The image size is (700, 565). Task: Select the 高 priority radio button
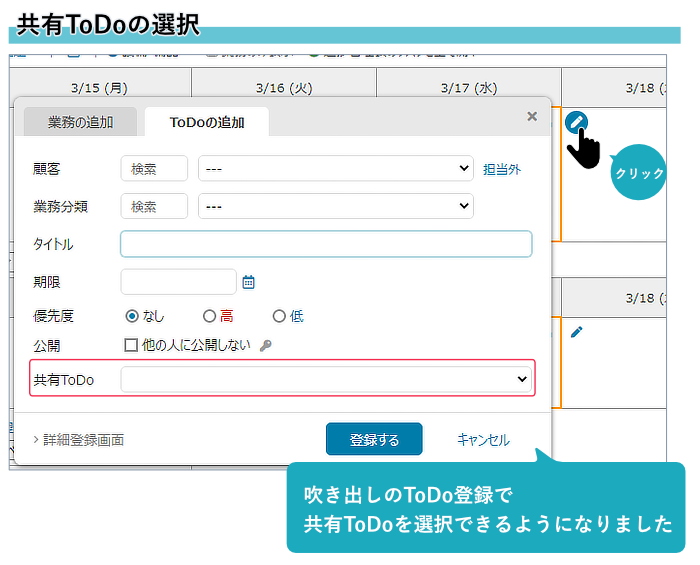209,316
